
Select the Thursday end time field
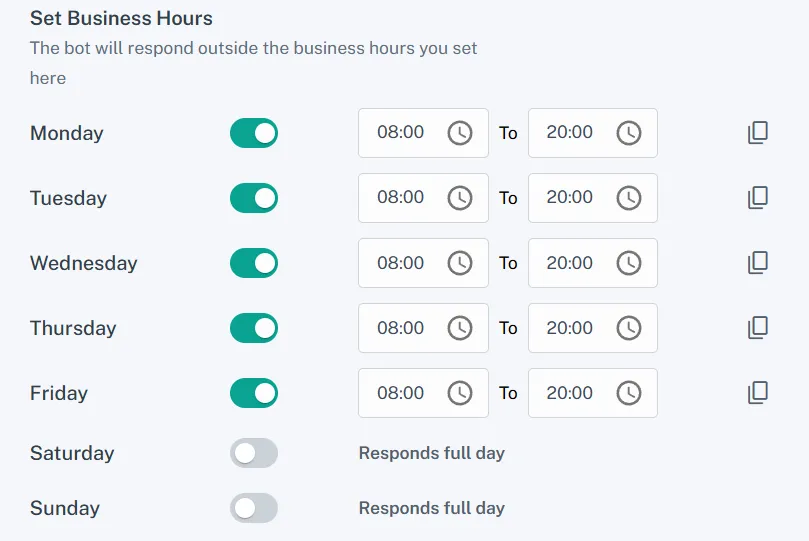pyautogui.click(x=571, y=328)
